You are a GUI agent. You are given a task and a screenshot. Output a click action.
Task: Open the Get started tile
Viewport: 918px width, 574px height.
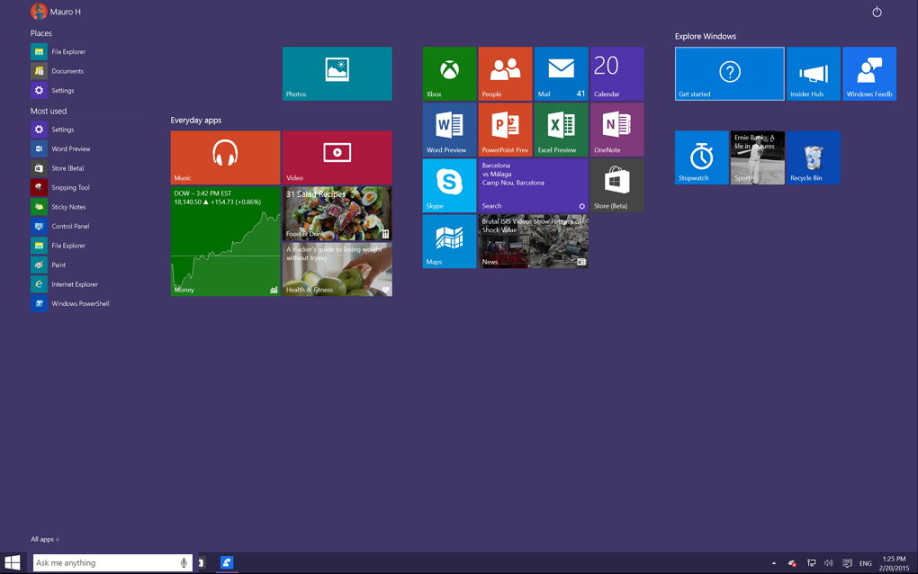click(729, 74)
